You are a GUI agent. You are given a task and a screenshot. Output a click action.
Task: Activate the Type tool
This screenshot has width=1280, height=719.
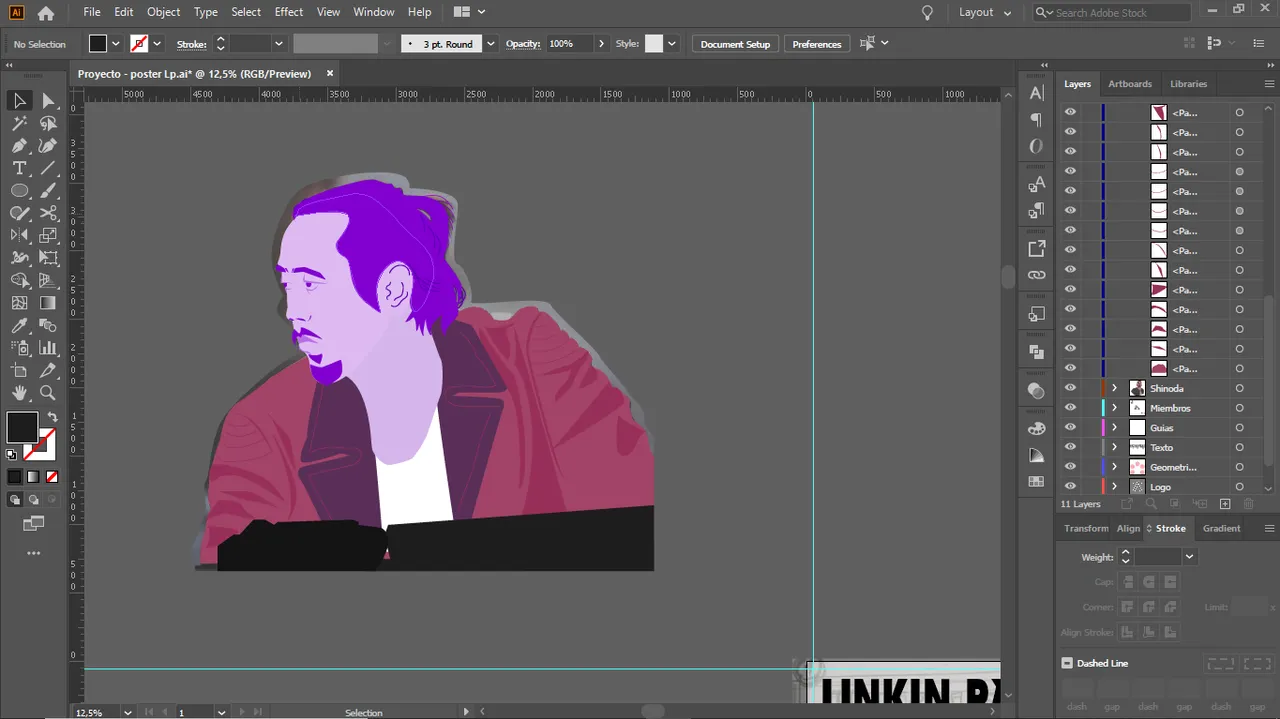[19, 168]
